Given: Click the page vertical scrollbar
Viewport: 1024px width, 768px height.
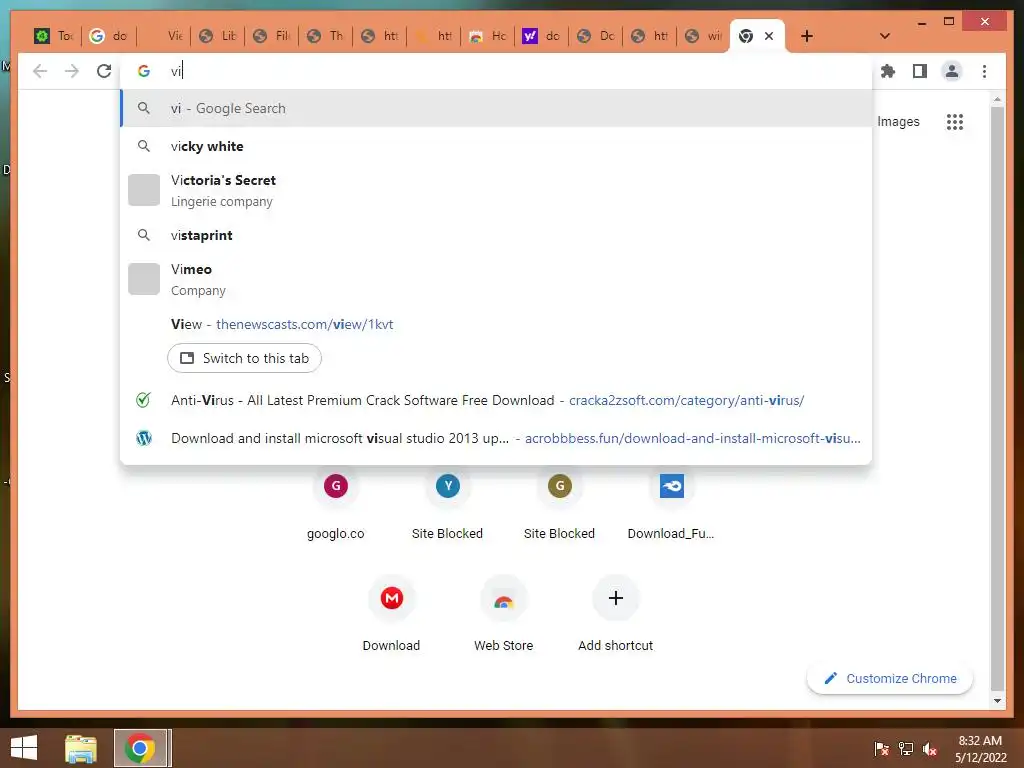Looking at the screenshot, I should [997, 398].
